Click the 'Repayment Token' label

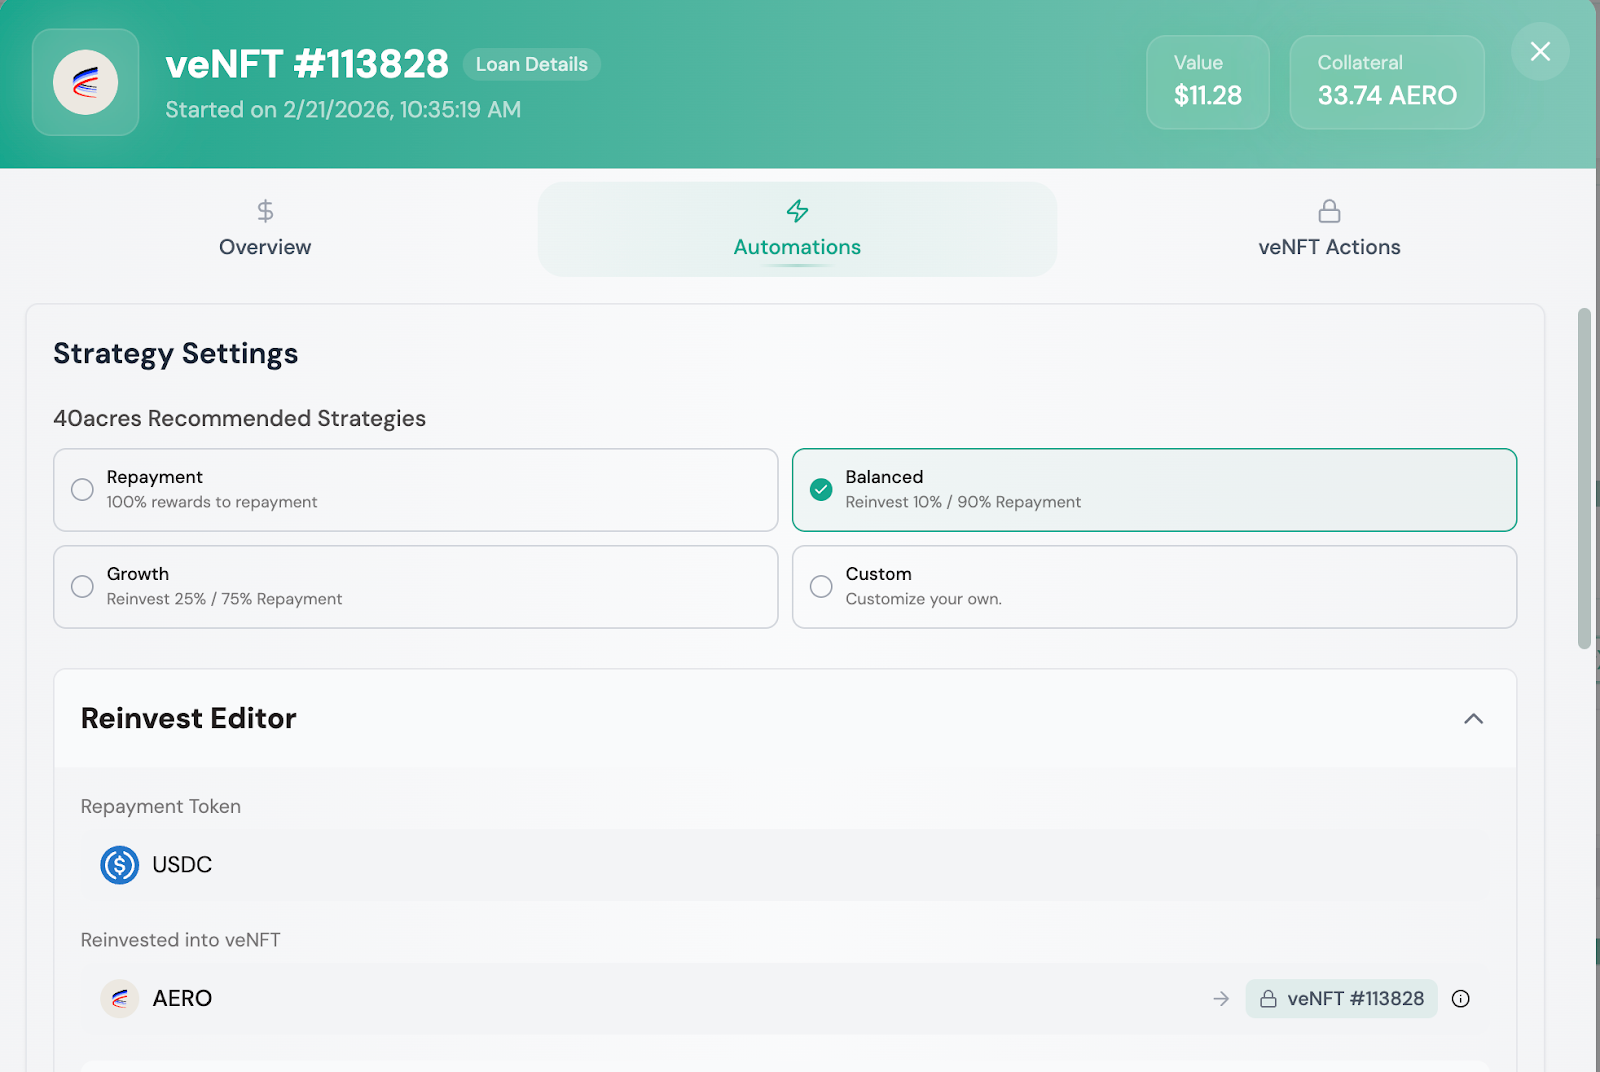pos(160,807)
